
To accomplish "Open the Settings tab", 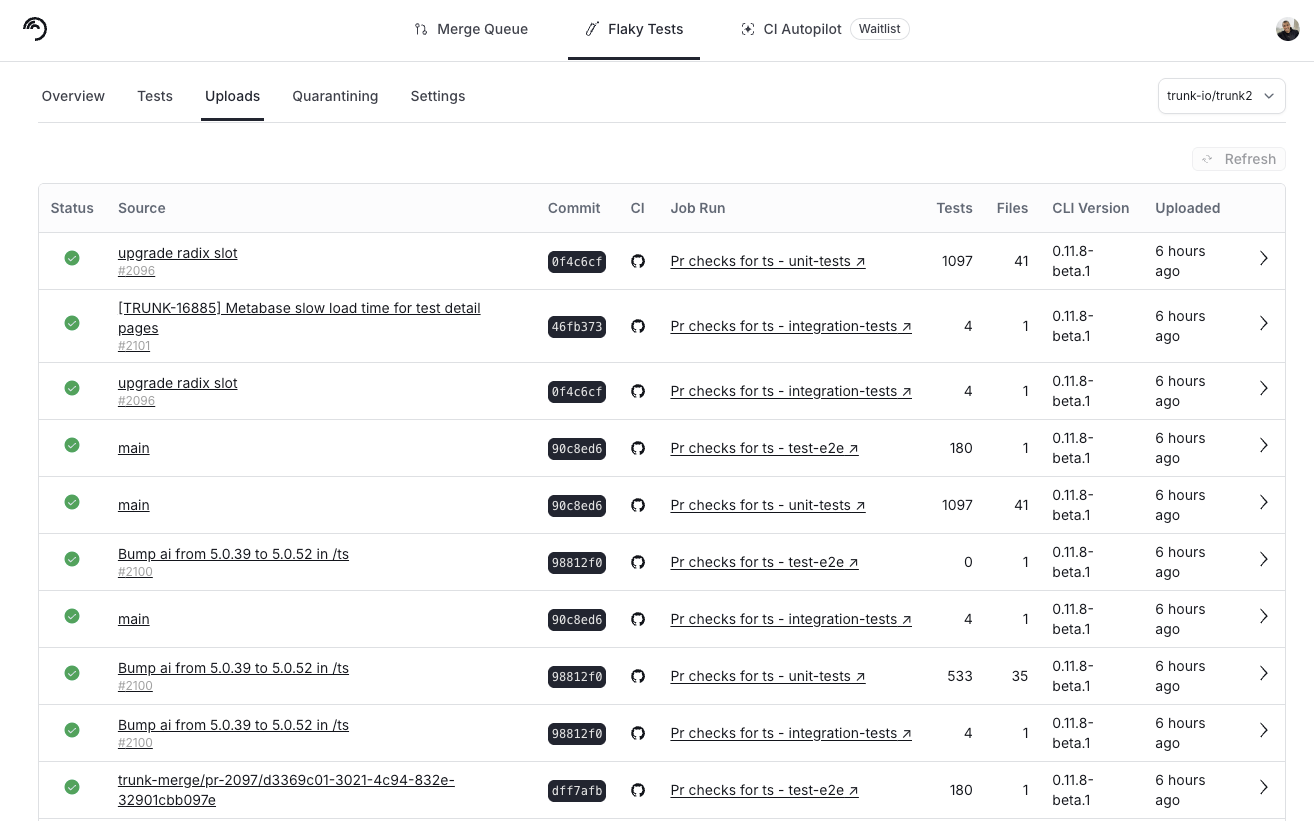I will [x=438, y=96].
